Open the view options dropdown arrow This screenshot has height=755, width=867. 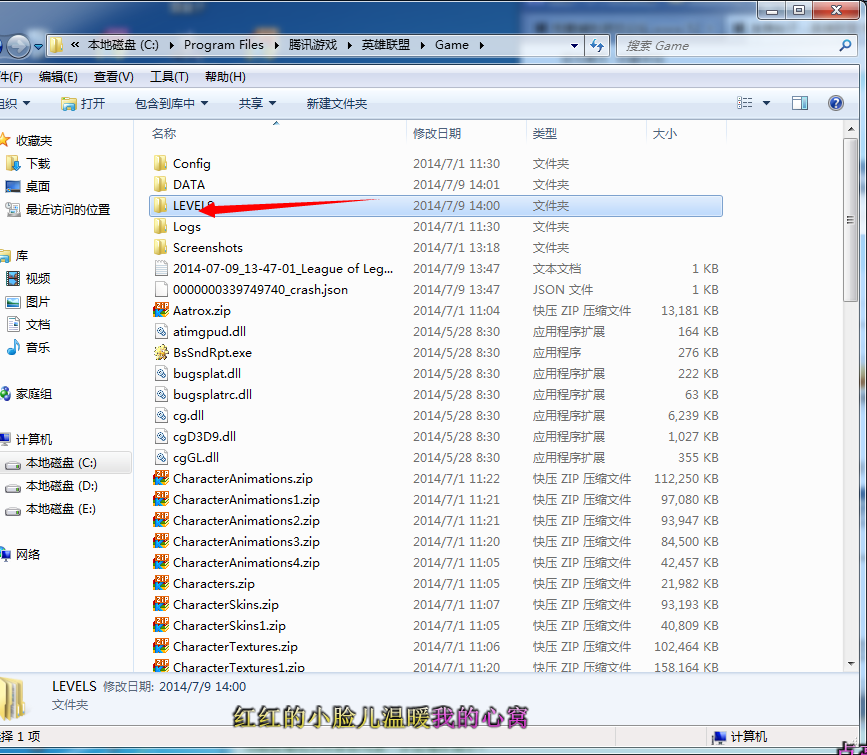[x=766, y=103]
